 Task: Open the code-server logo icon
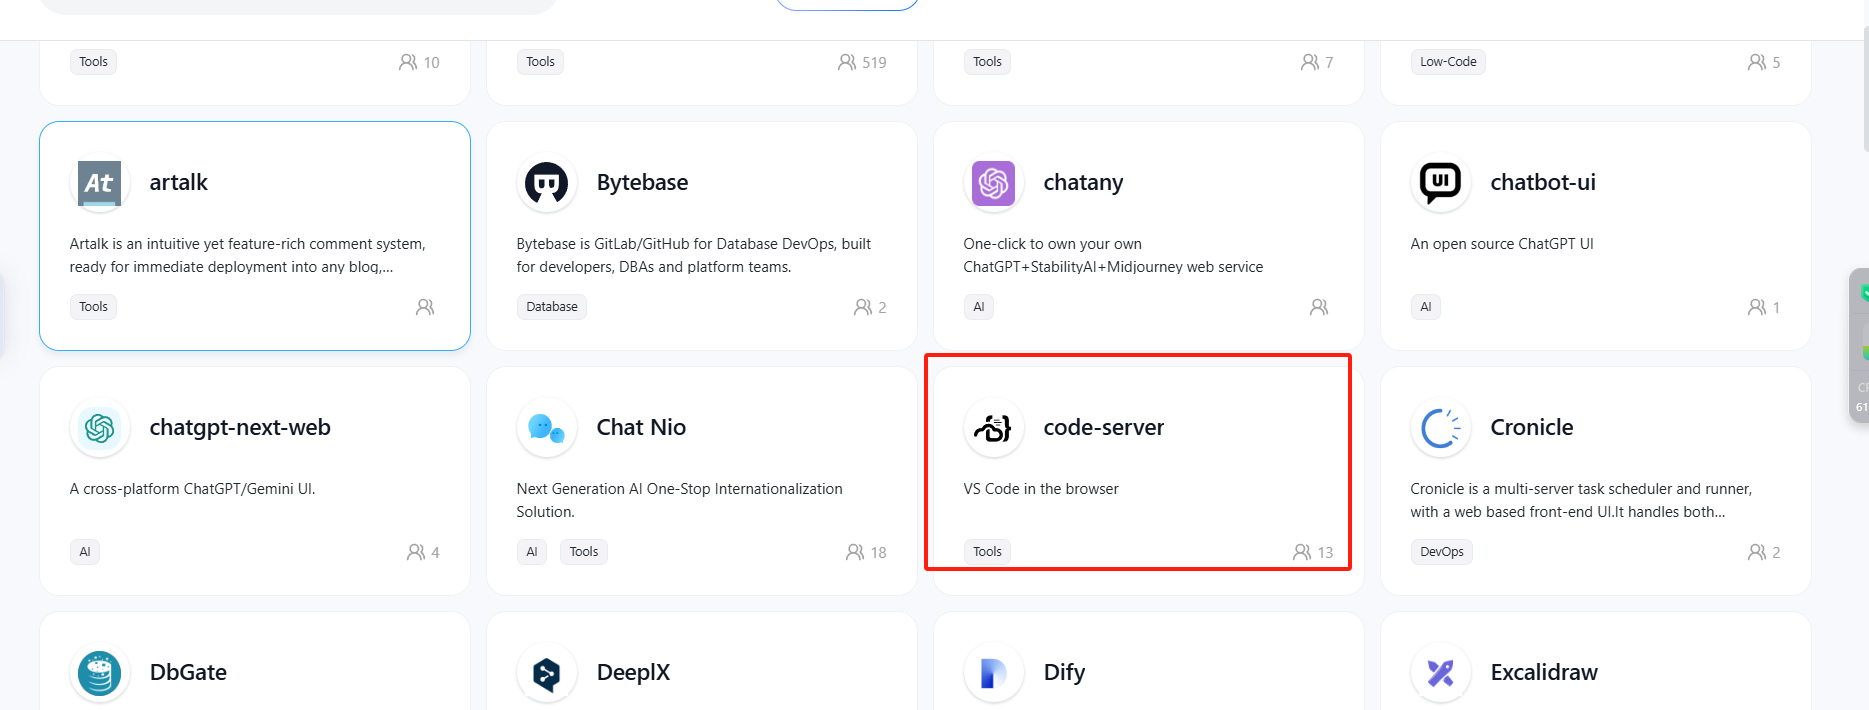click(994, 428)
